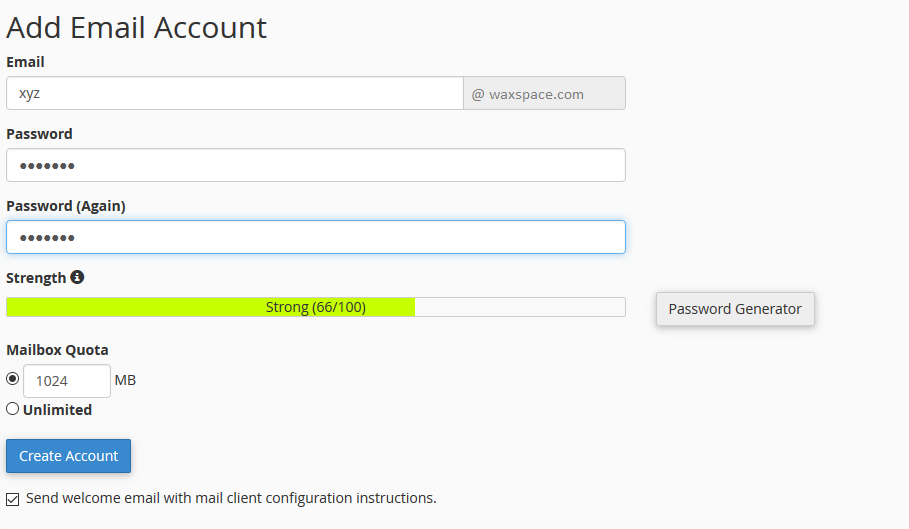Click the Strength info icon
The width and height of the screenshot is (909, 529).
coord(77,277)
